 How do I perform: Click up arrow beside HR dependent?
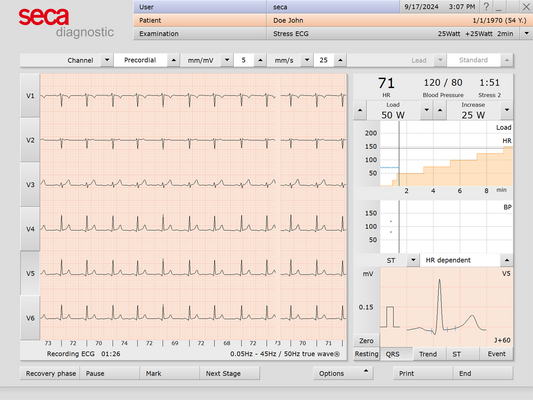click(x=507, y=260)
